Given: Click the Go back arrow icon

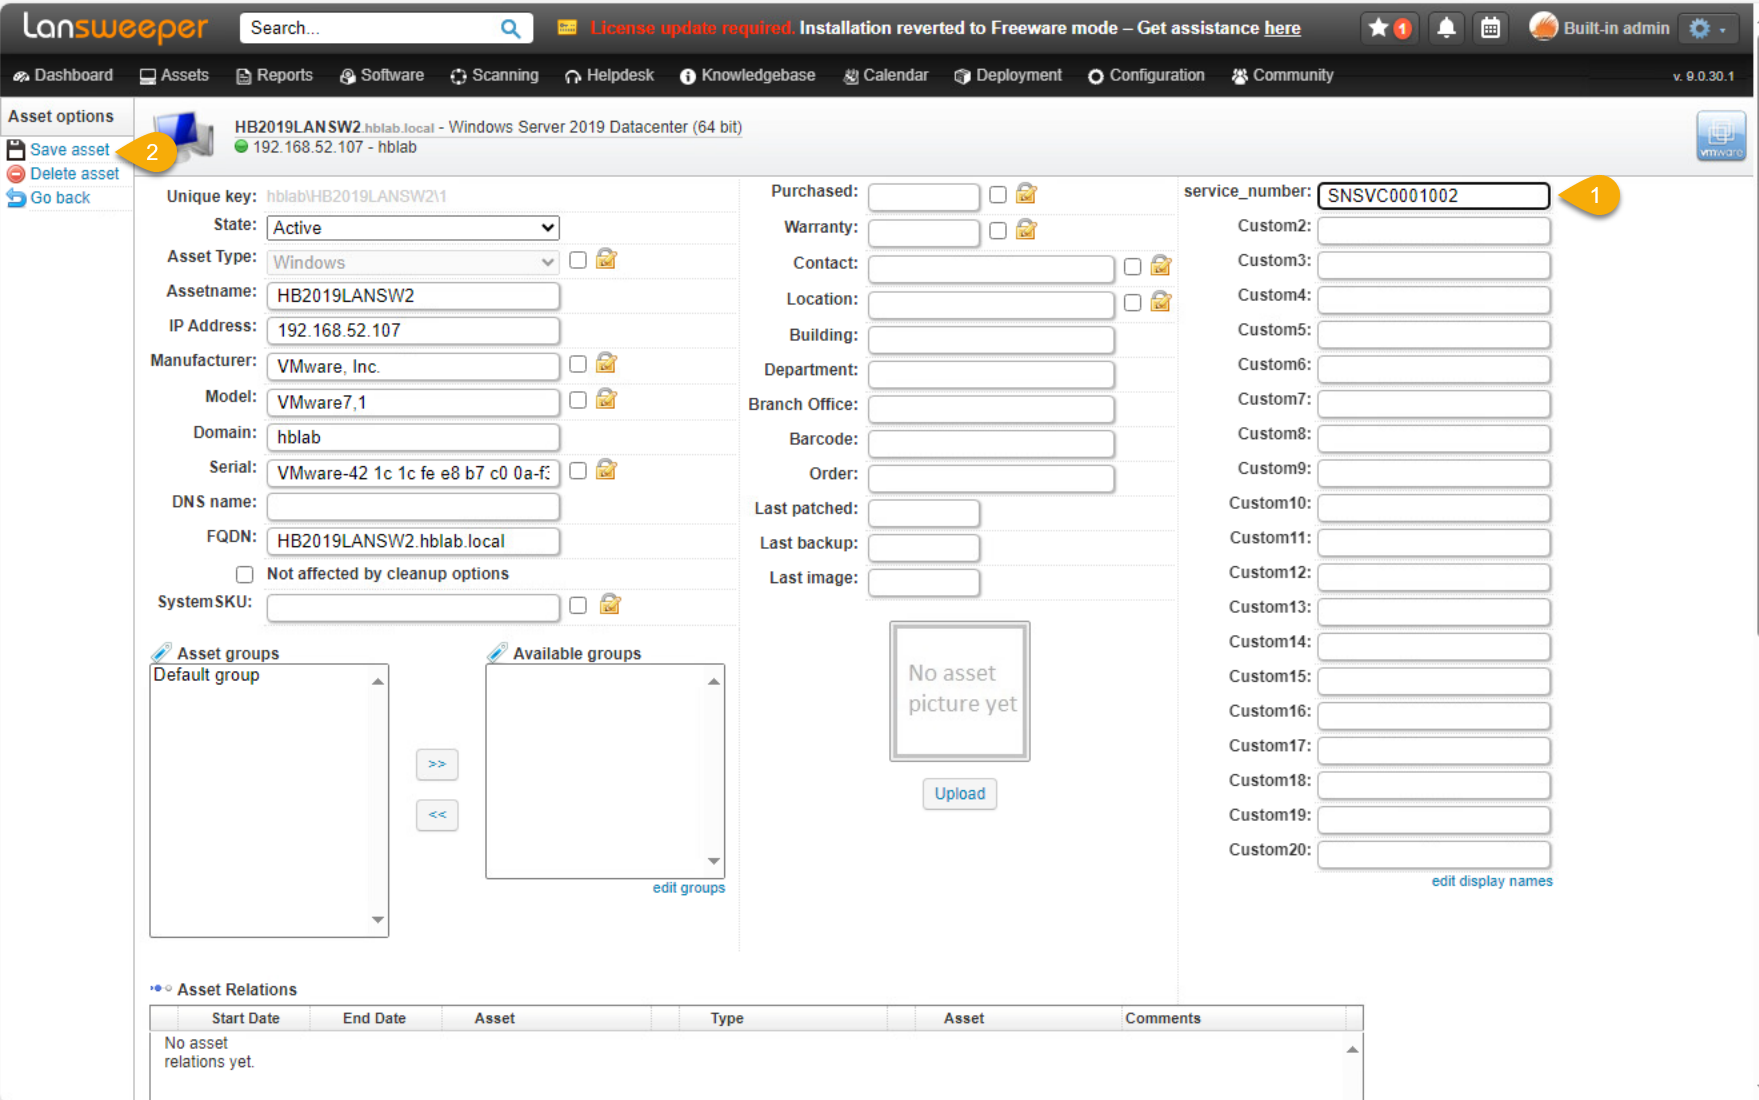Looking at the screenshot, I should (x=16, y=197).
